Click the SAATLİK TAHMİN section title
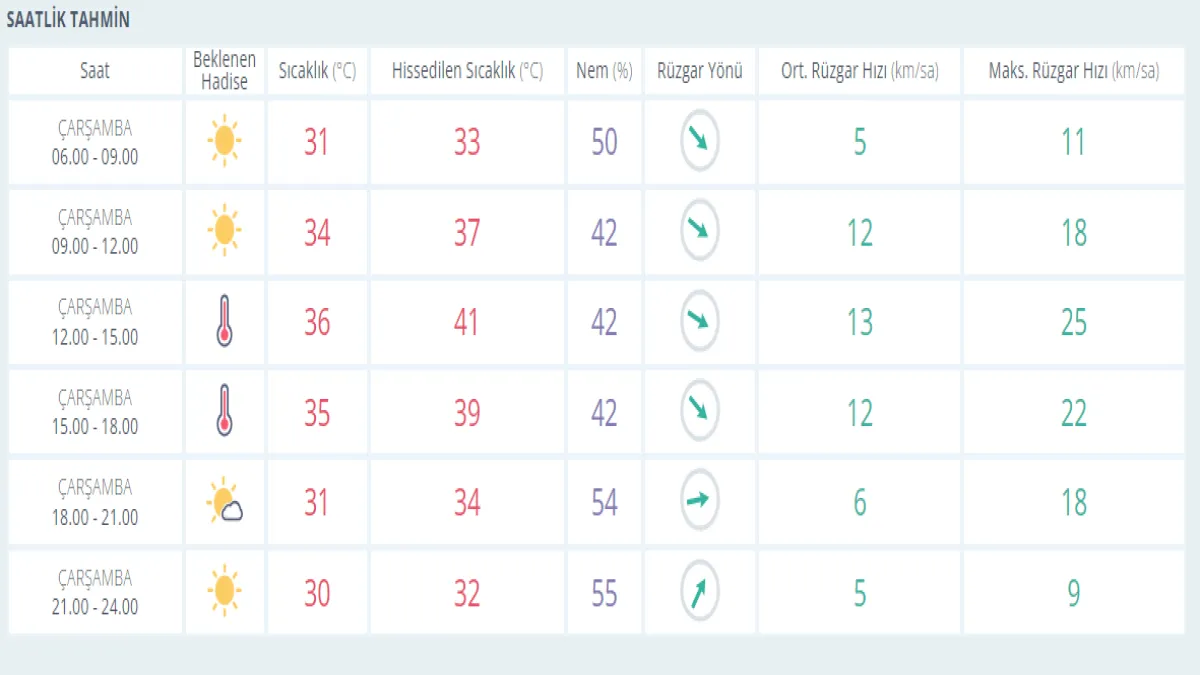1200x675 pixels. (68, 20)
